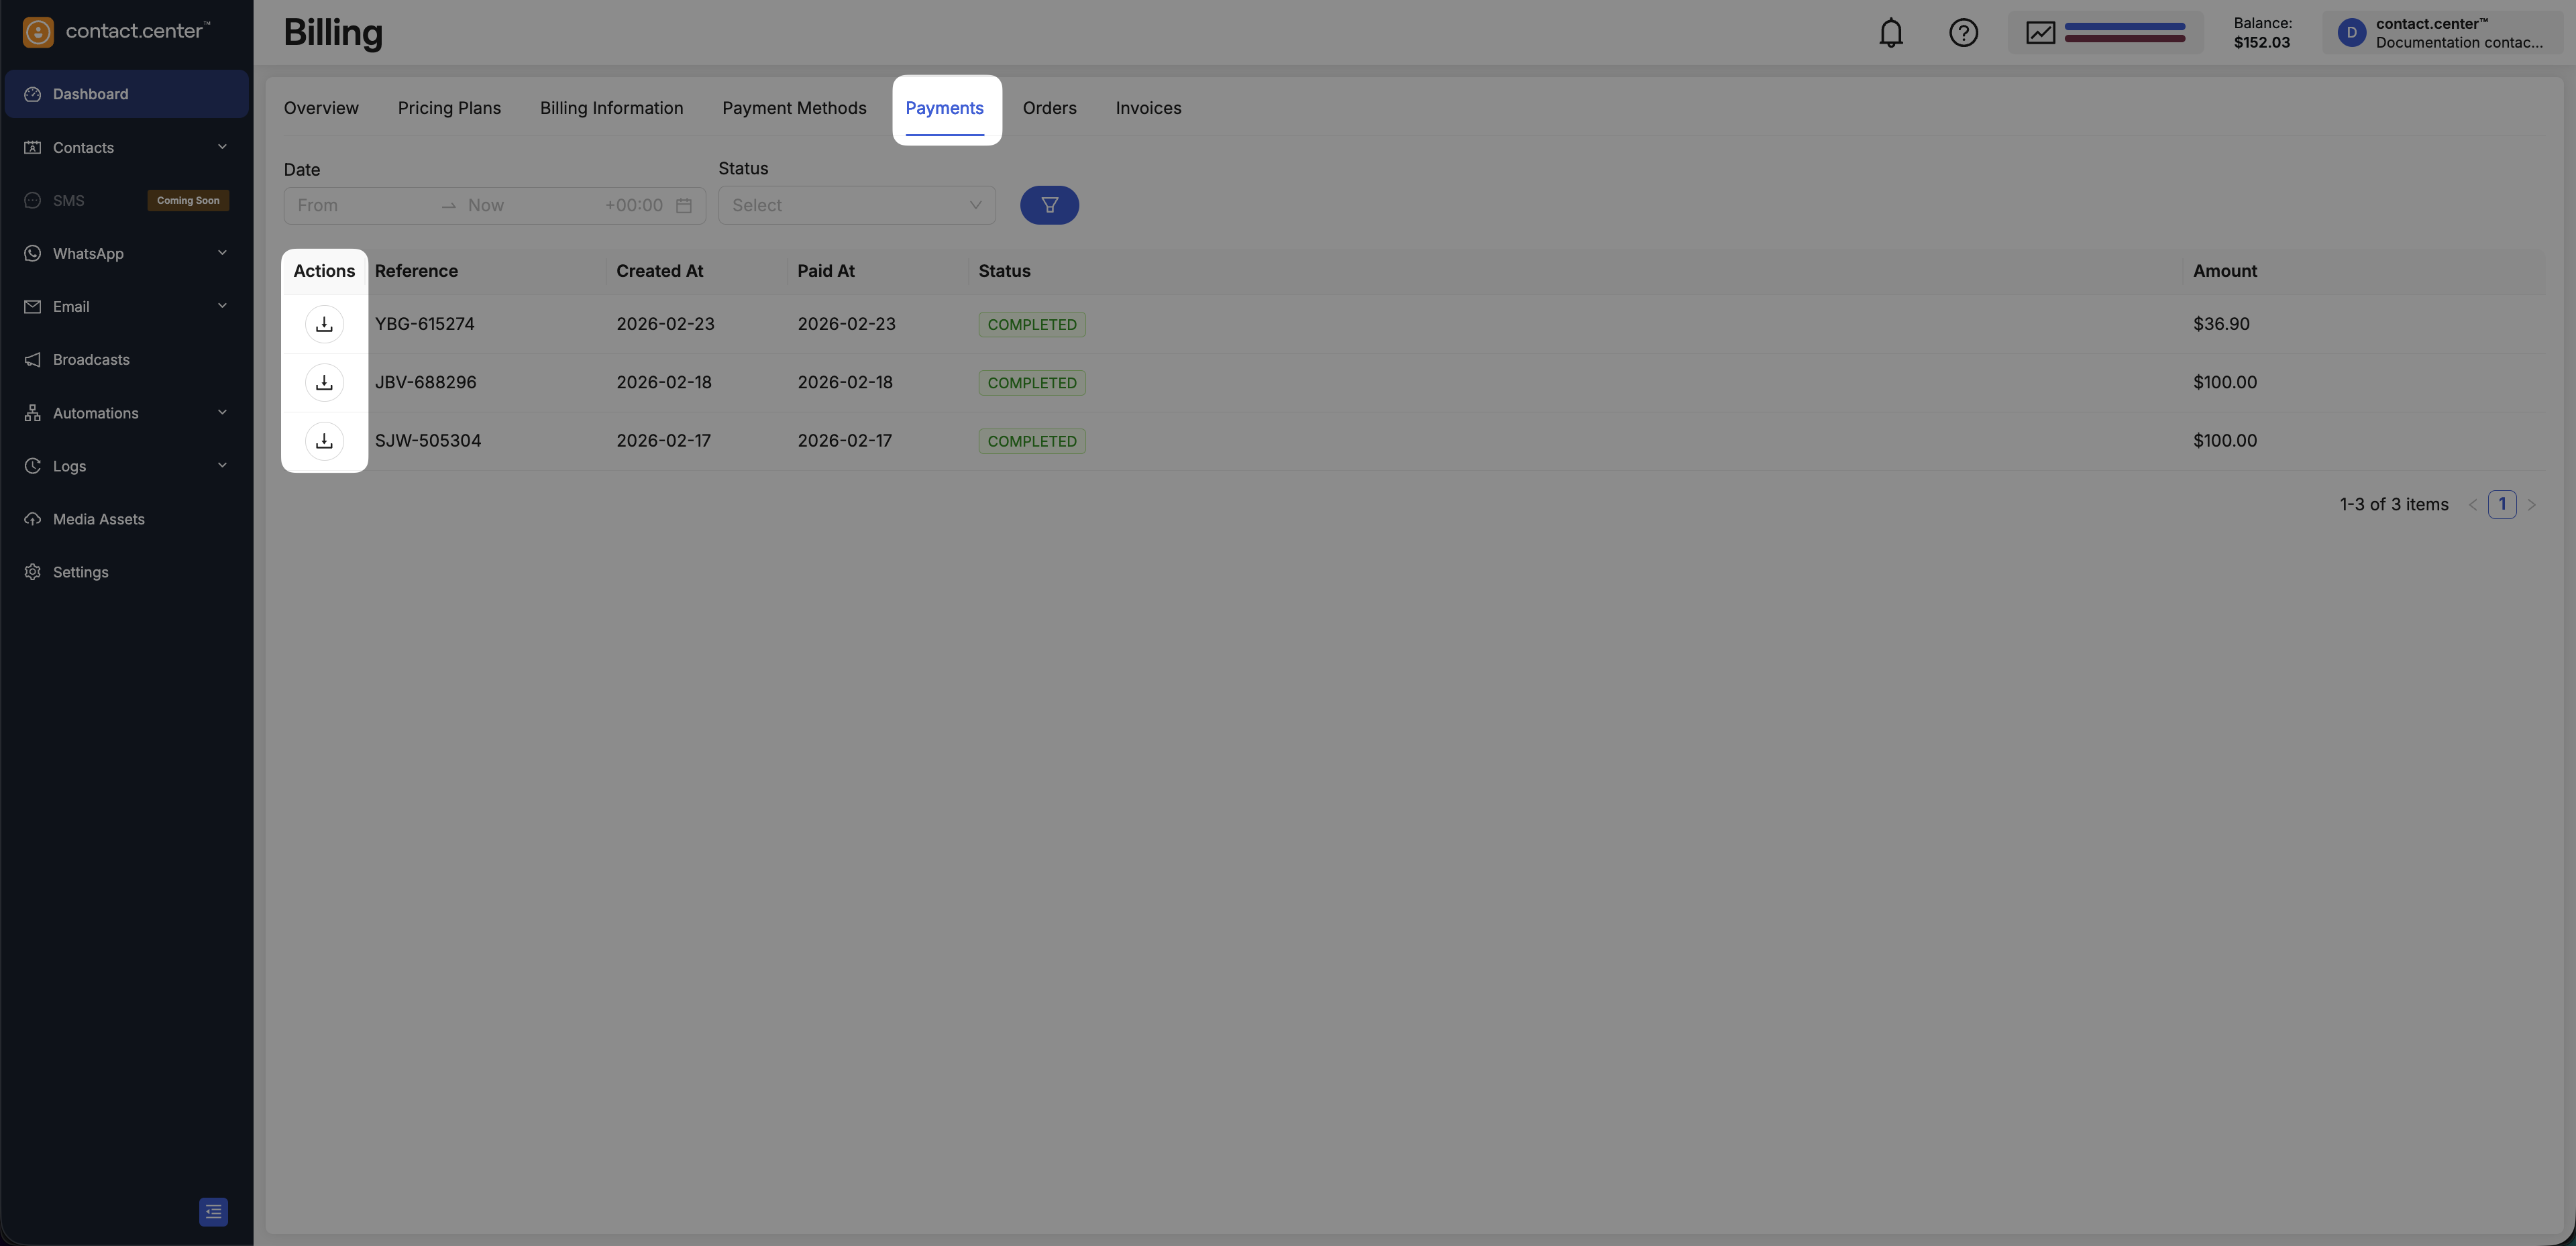This screenshot has width=2576, height=1246.
Task: Download receipt for payment JBV-688296
Action: 324,382
